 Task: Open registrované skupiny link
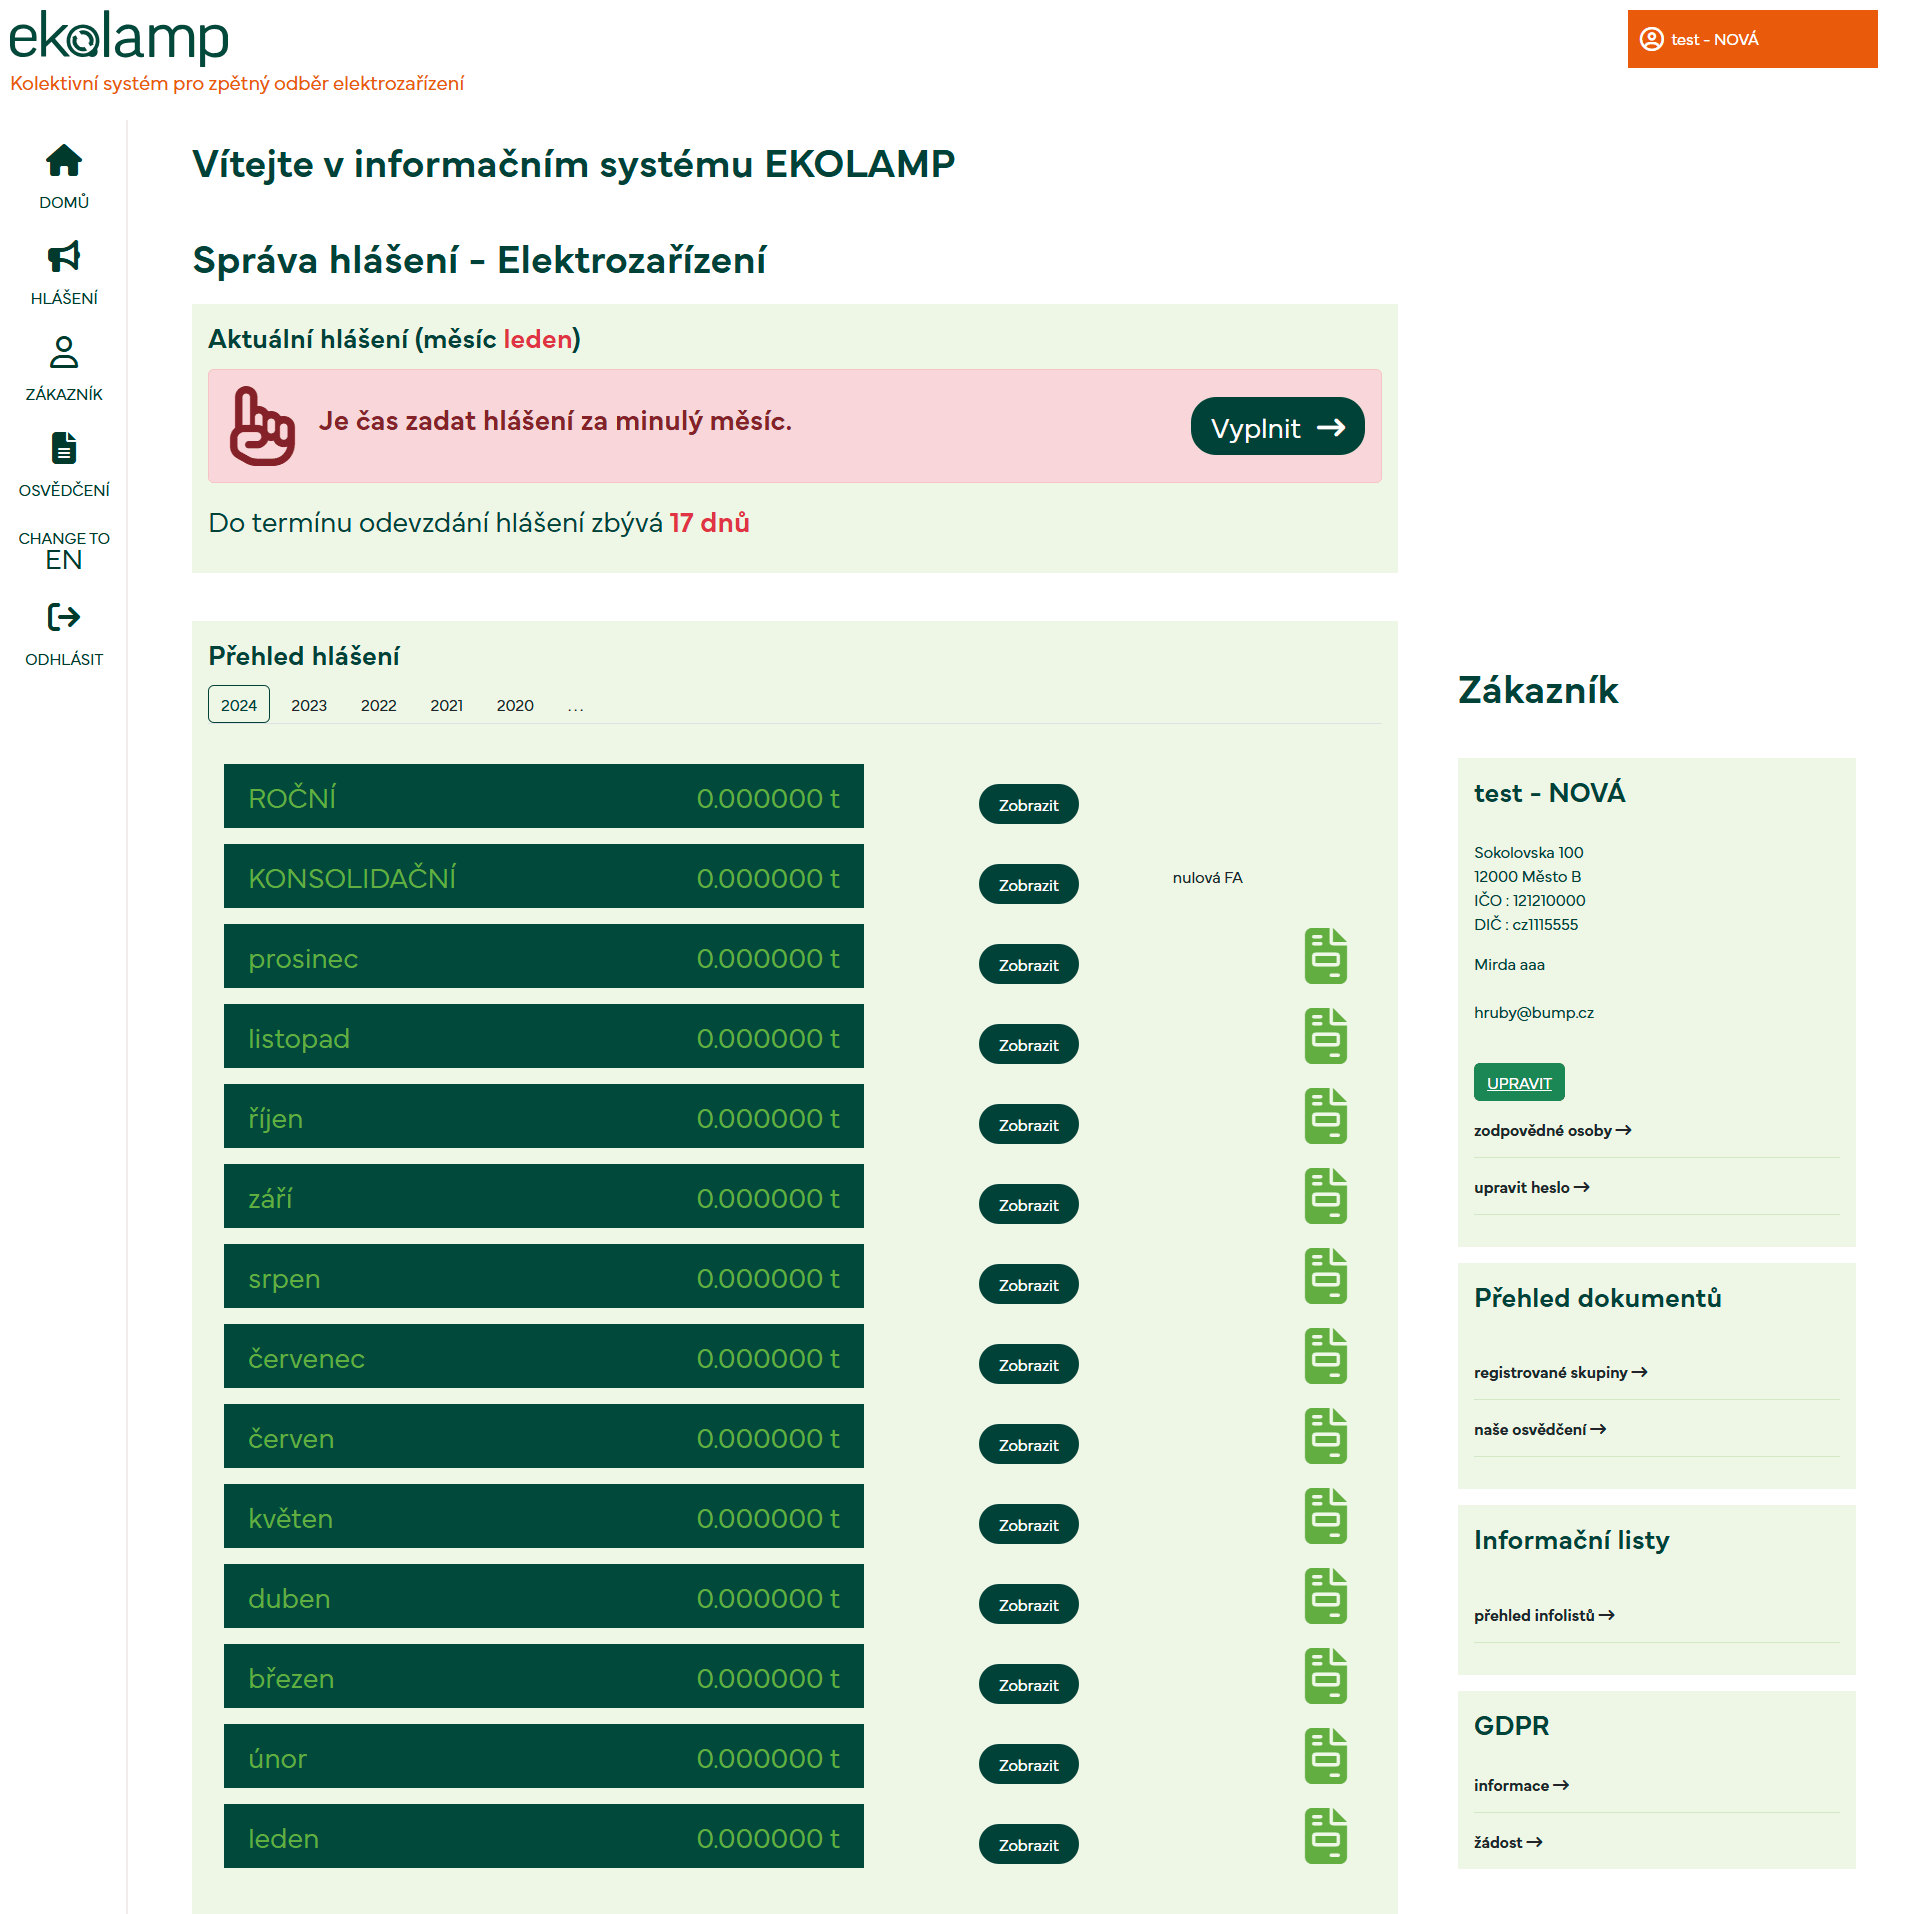pos(1560,1372)
